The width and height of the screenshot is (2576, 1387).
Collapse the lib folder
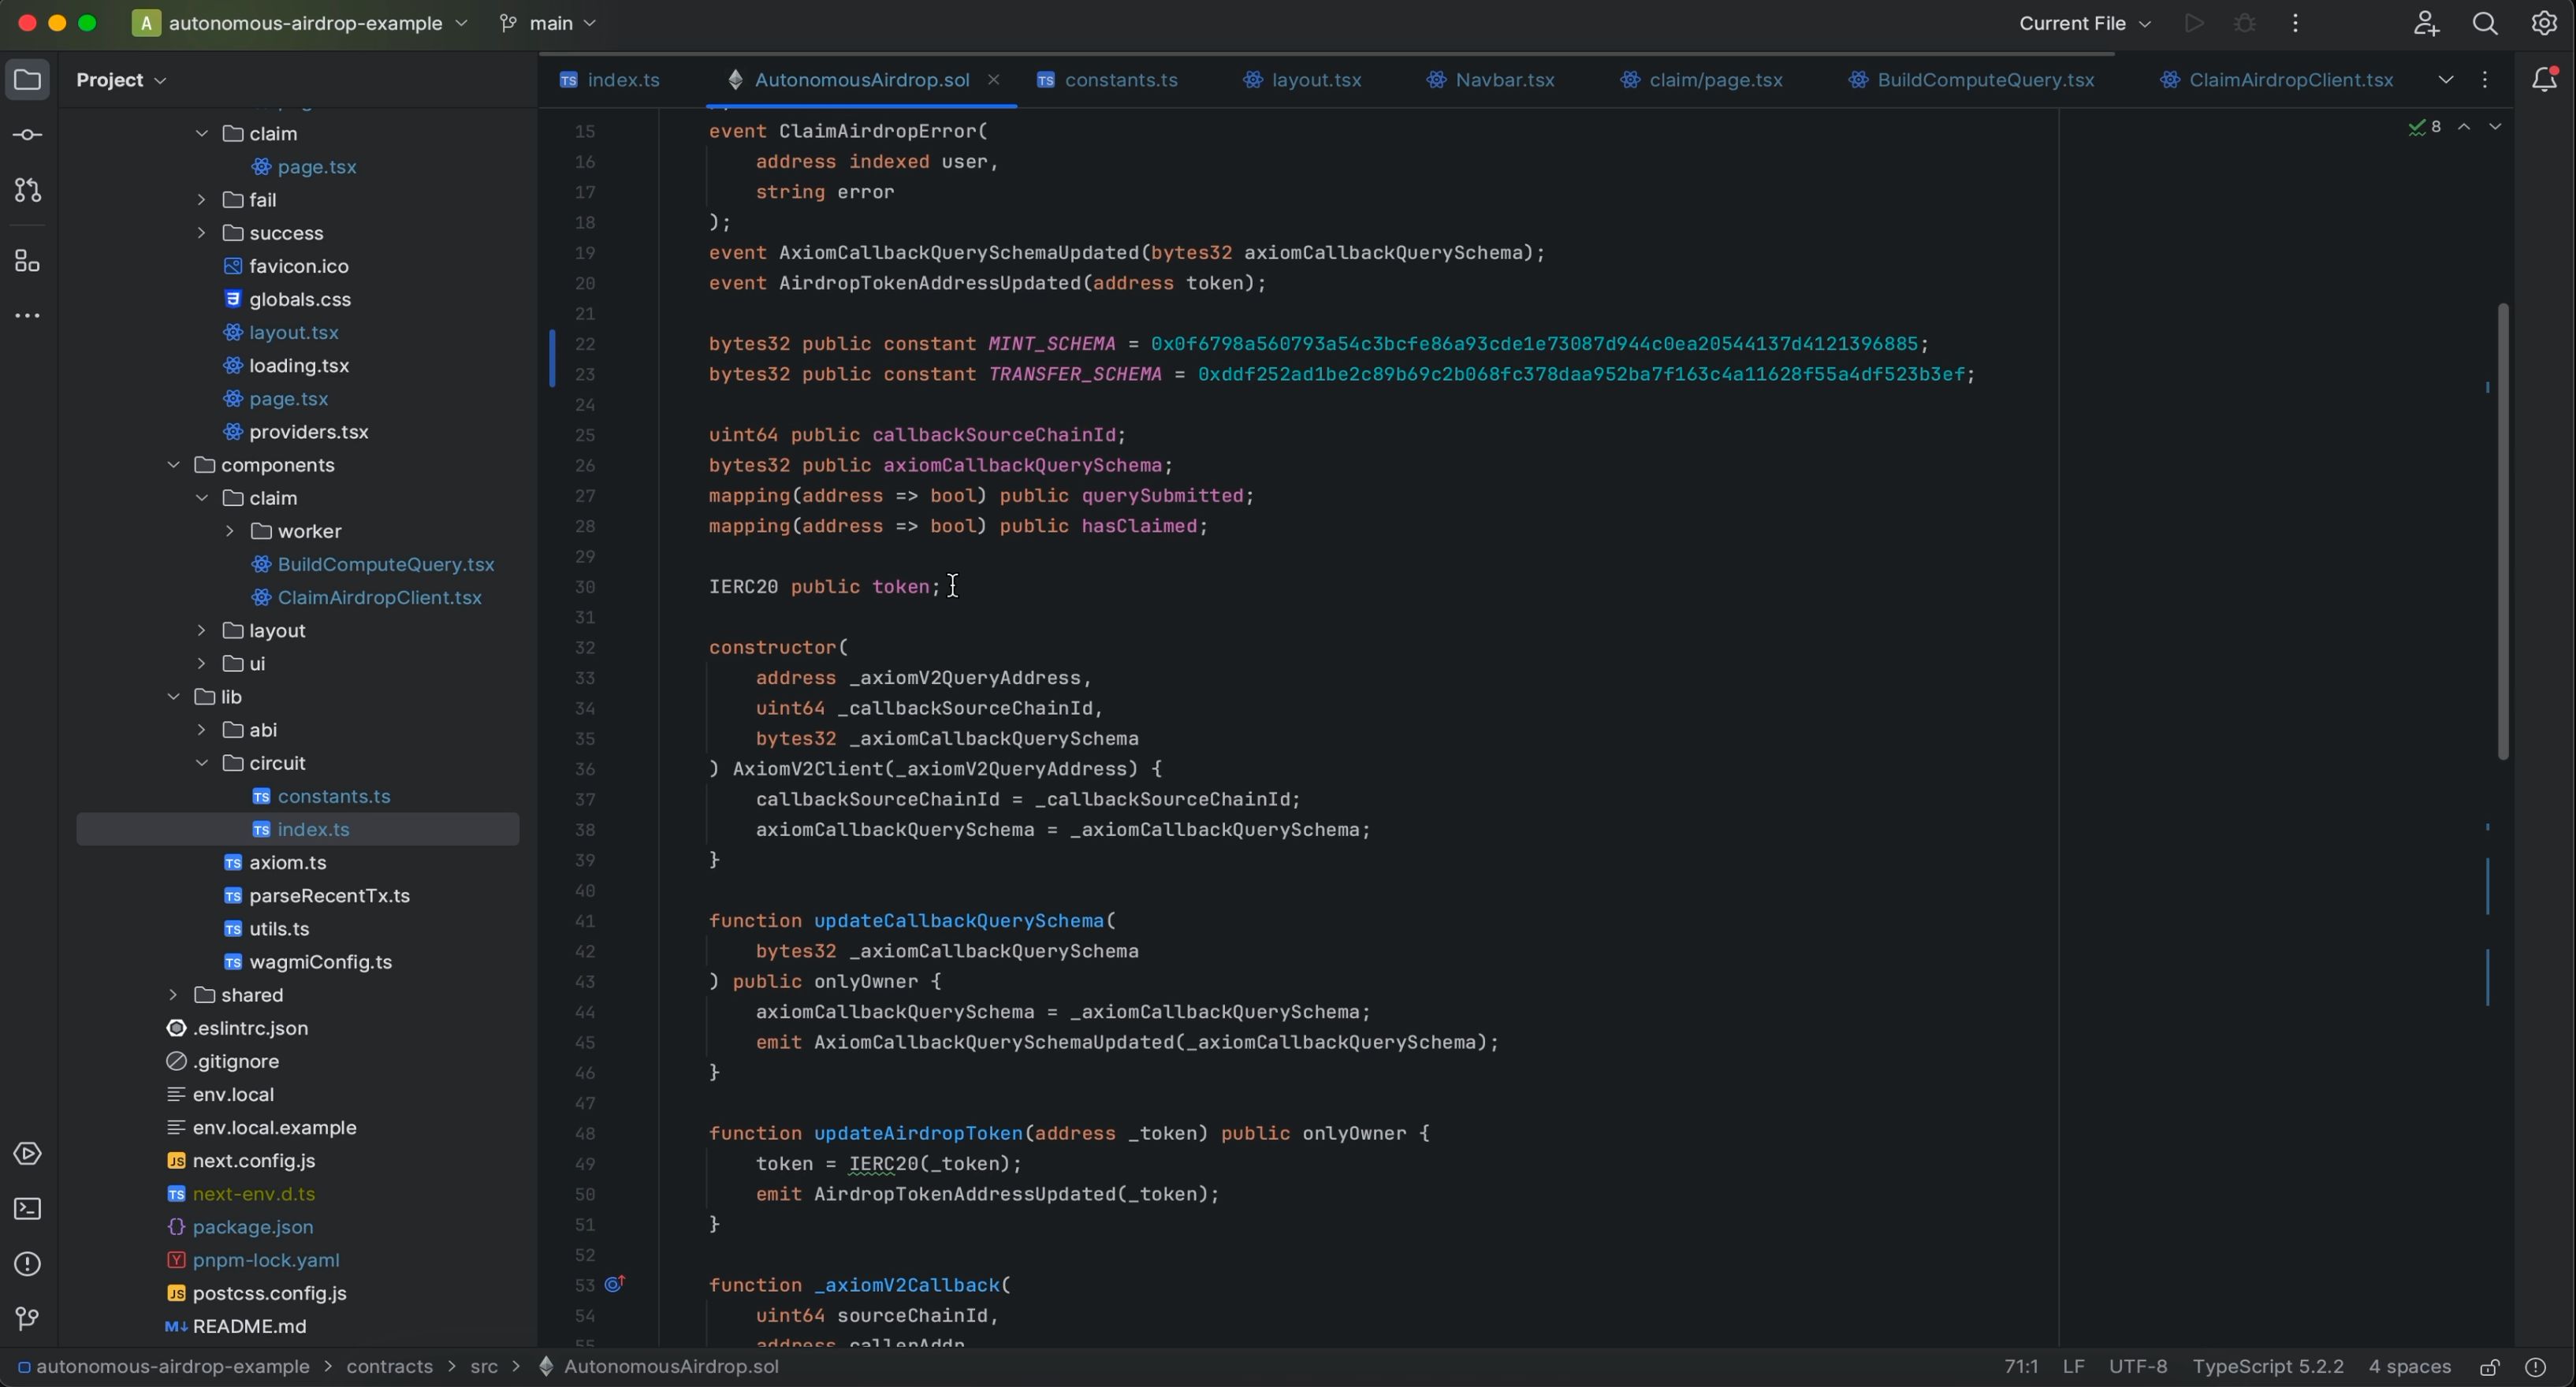click(x=173, y=697)
